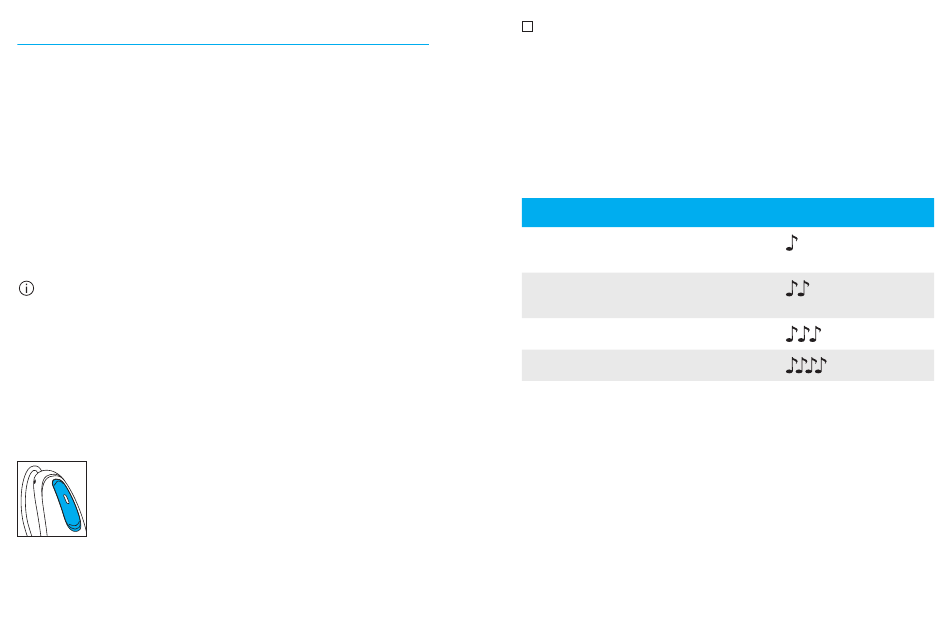Click the single musical note icon
Viewport: 950px width, 627px height.
791,243
